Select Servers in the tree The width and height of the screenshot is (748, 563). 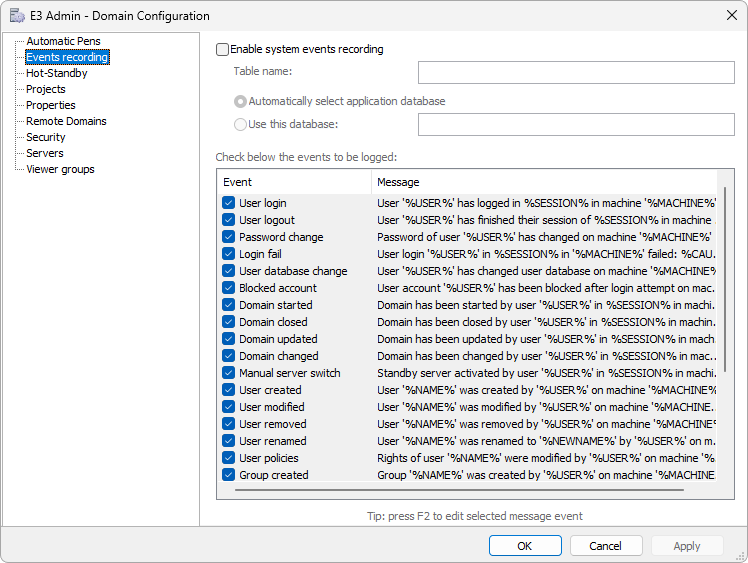tap(45, 153)
